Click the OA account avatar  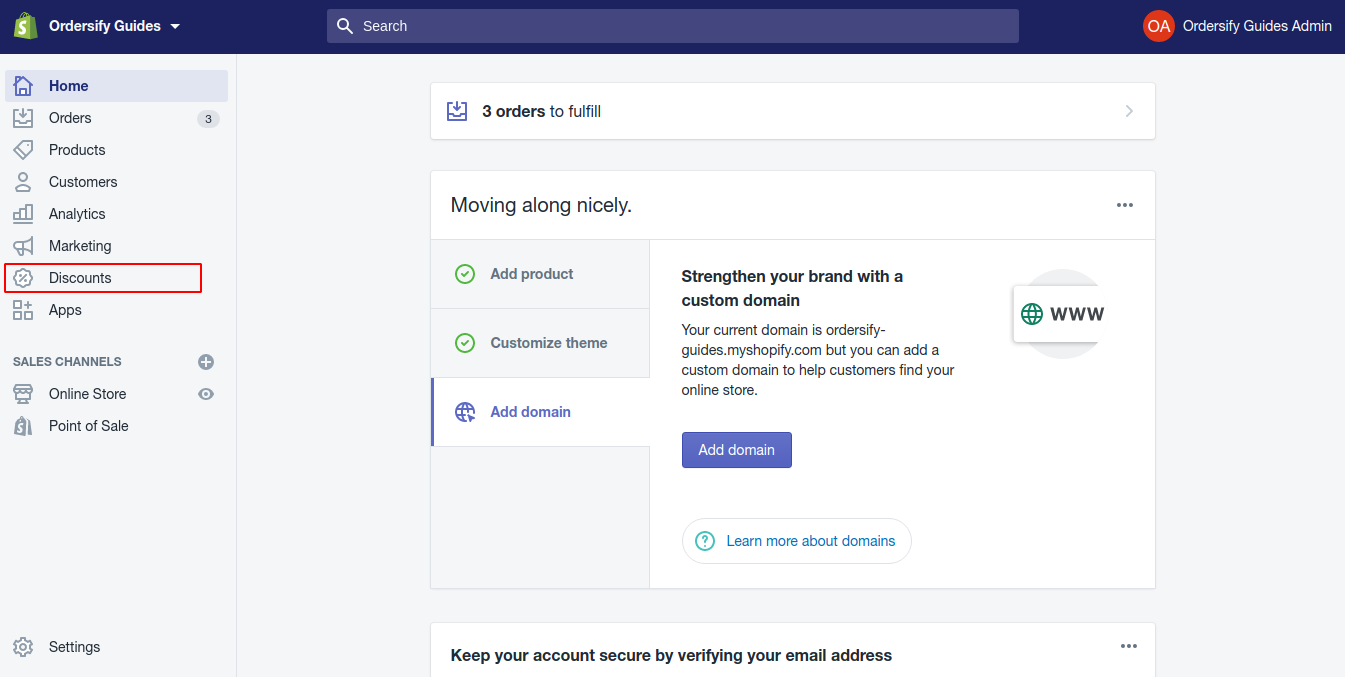[1158, 26]
